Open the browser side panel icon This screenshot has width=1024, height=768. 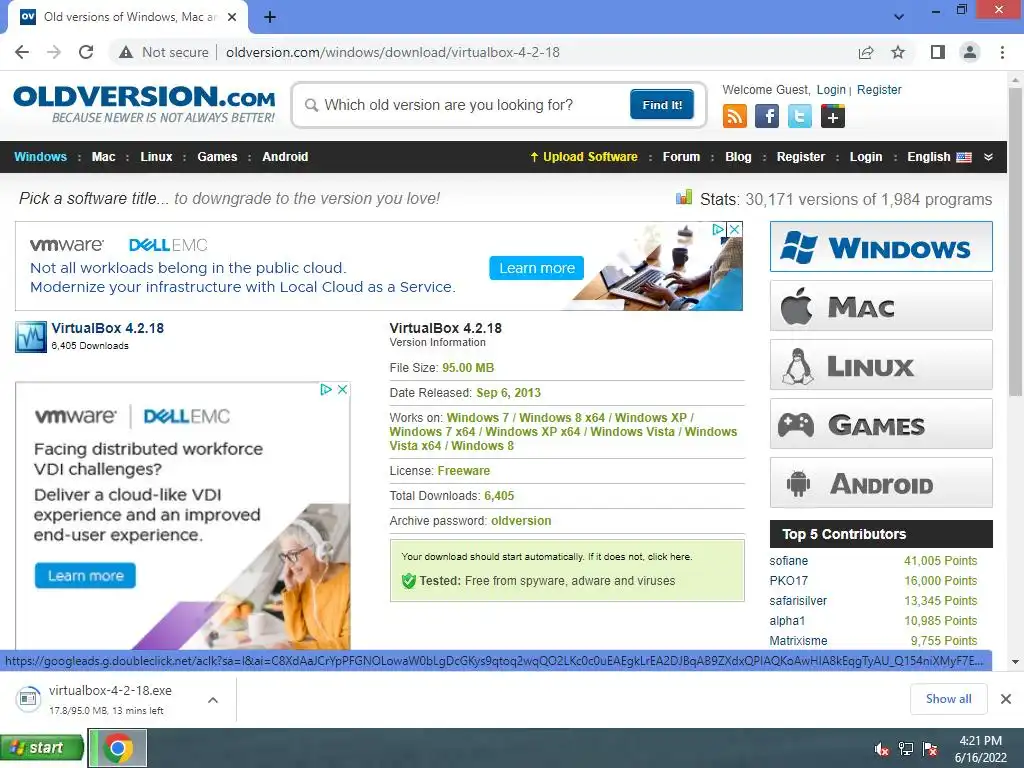tap(938, 52)
